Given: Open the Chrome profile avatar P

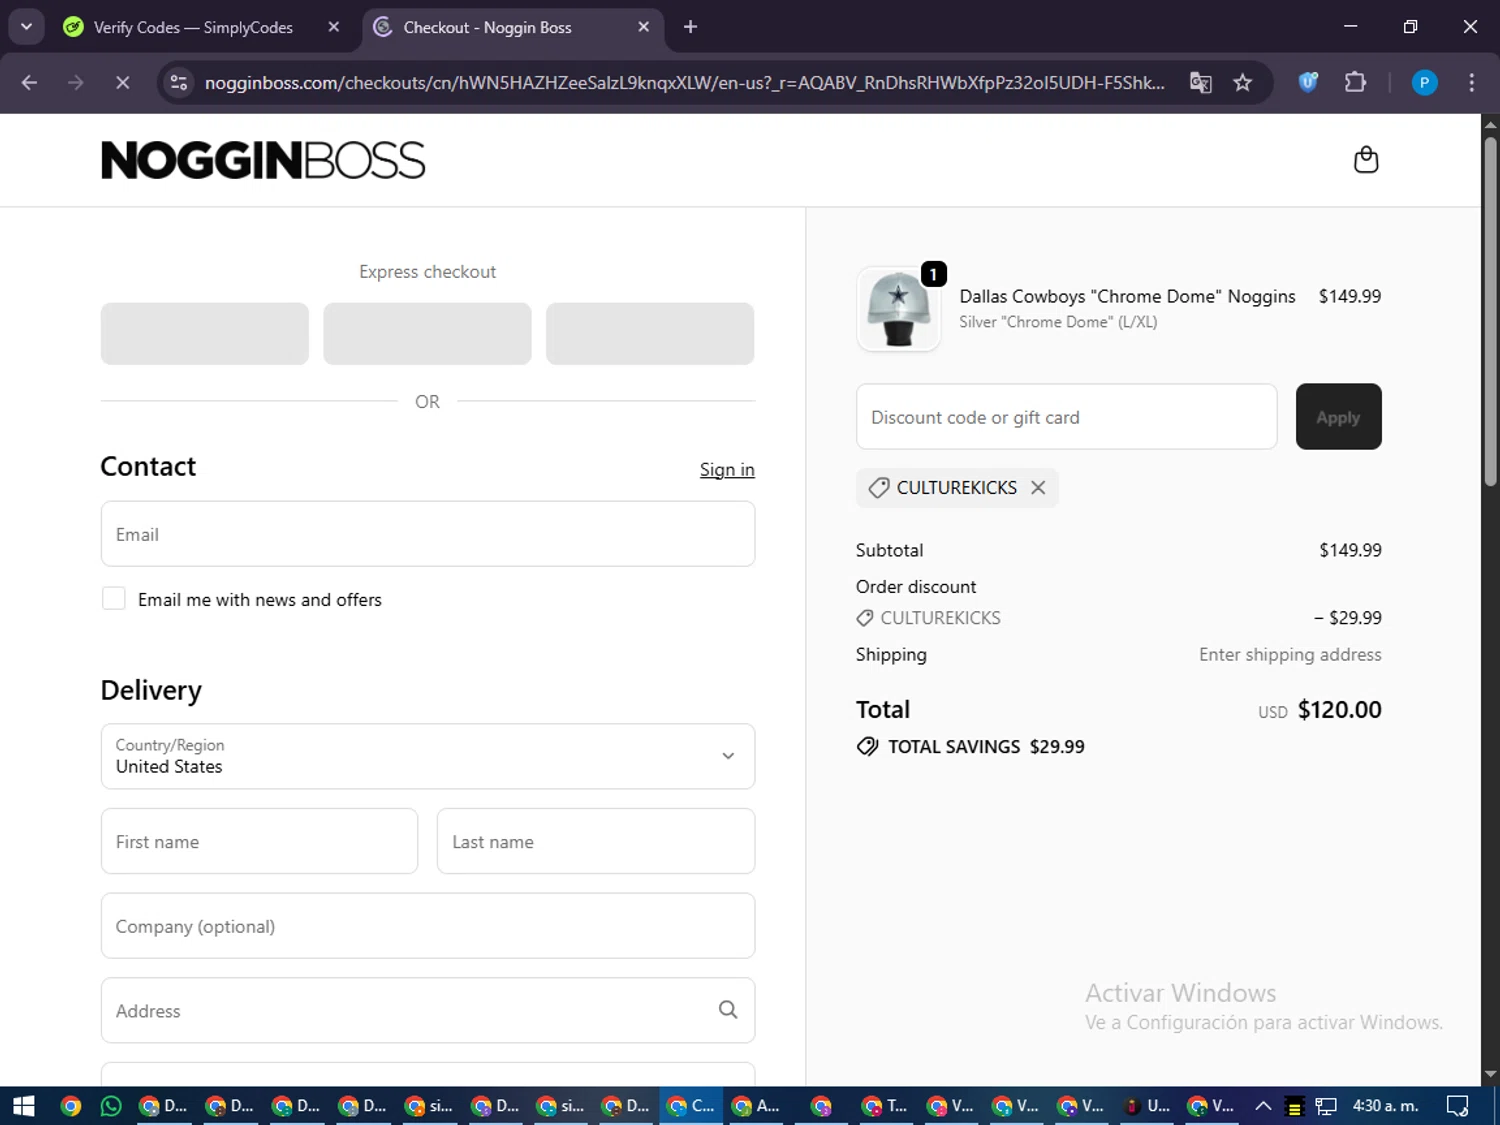Looking at the screenshot, I should pyautogui.click(x=1424, y=83).
